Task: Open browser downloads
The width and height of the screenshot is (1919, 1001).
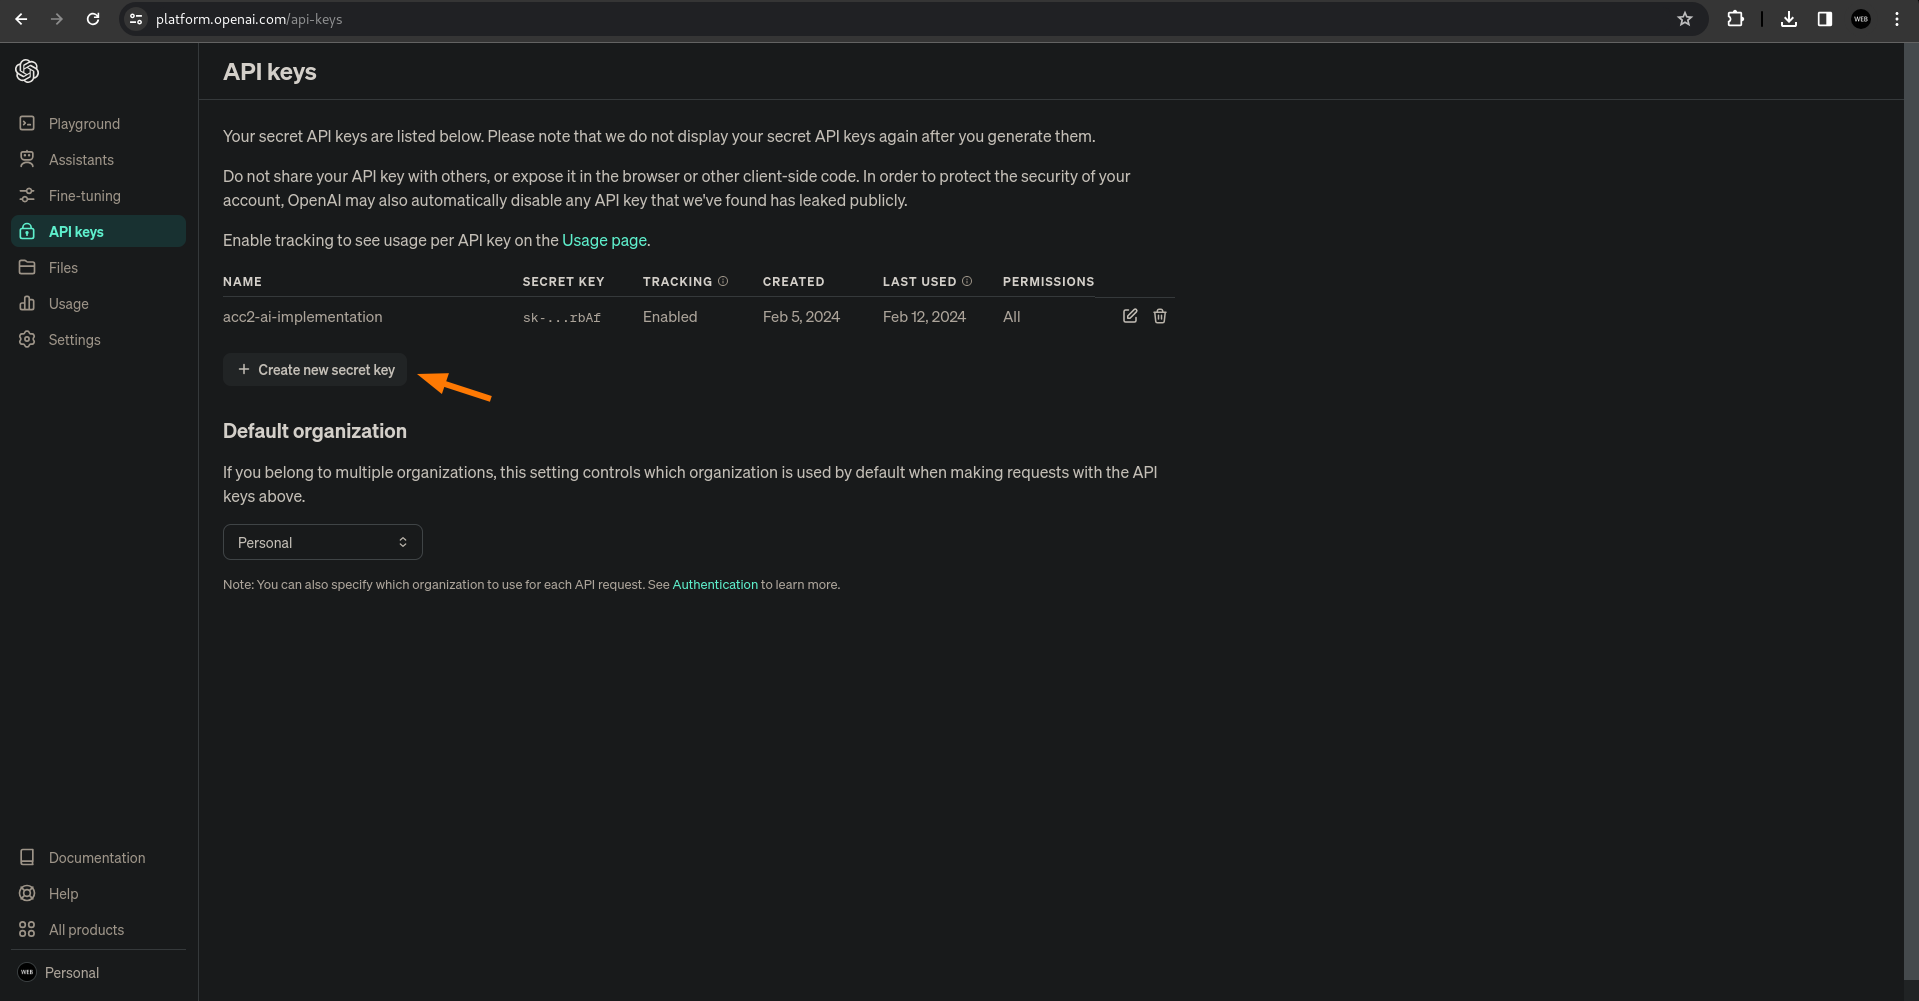Action: 1789,19
